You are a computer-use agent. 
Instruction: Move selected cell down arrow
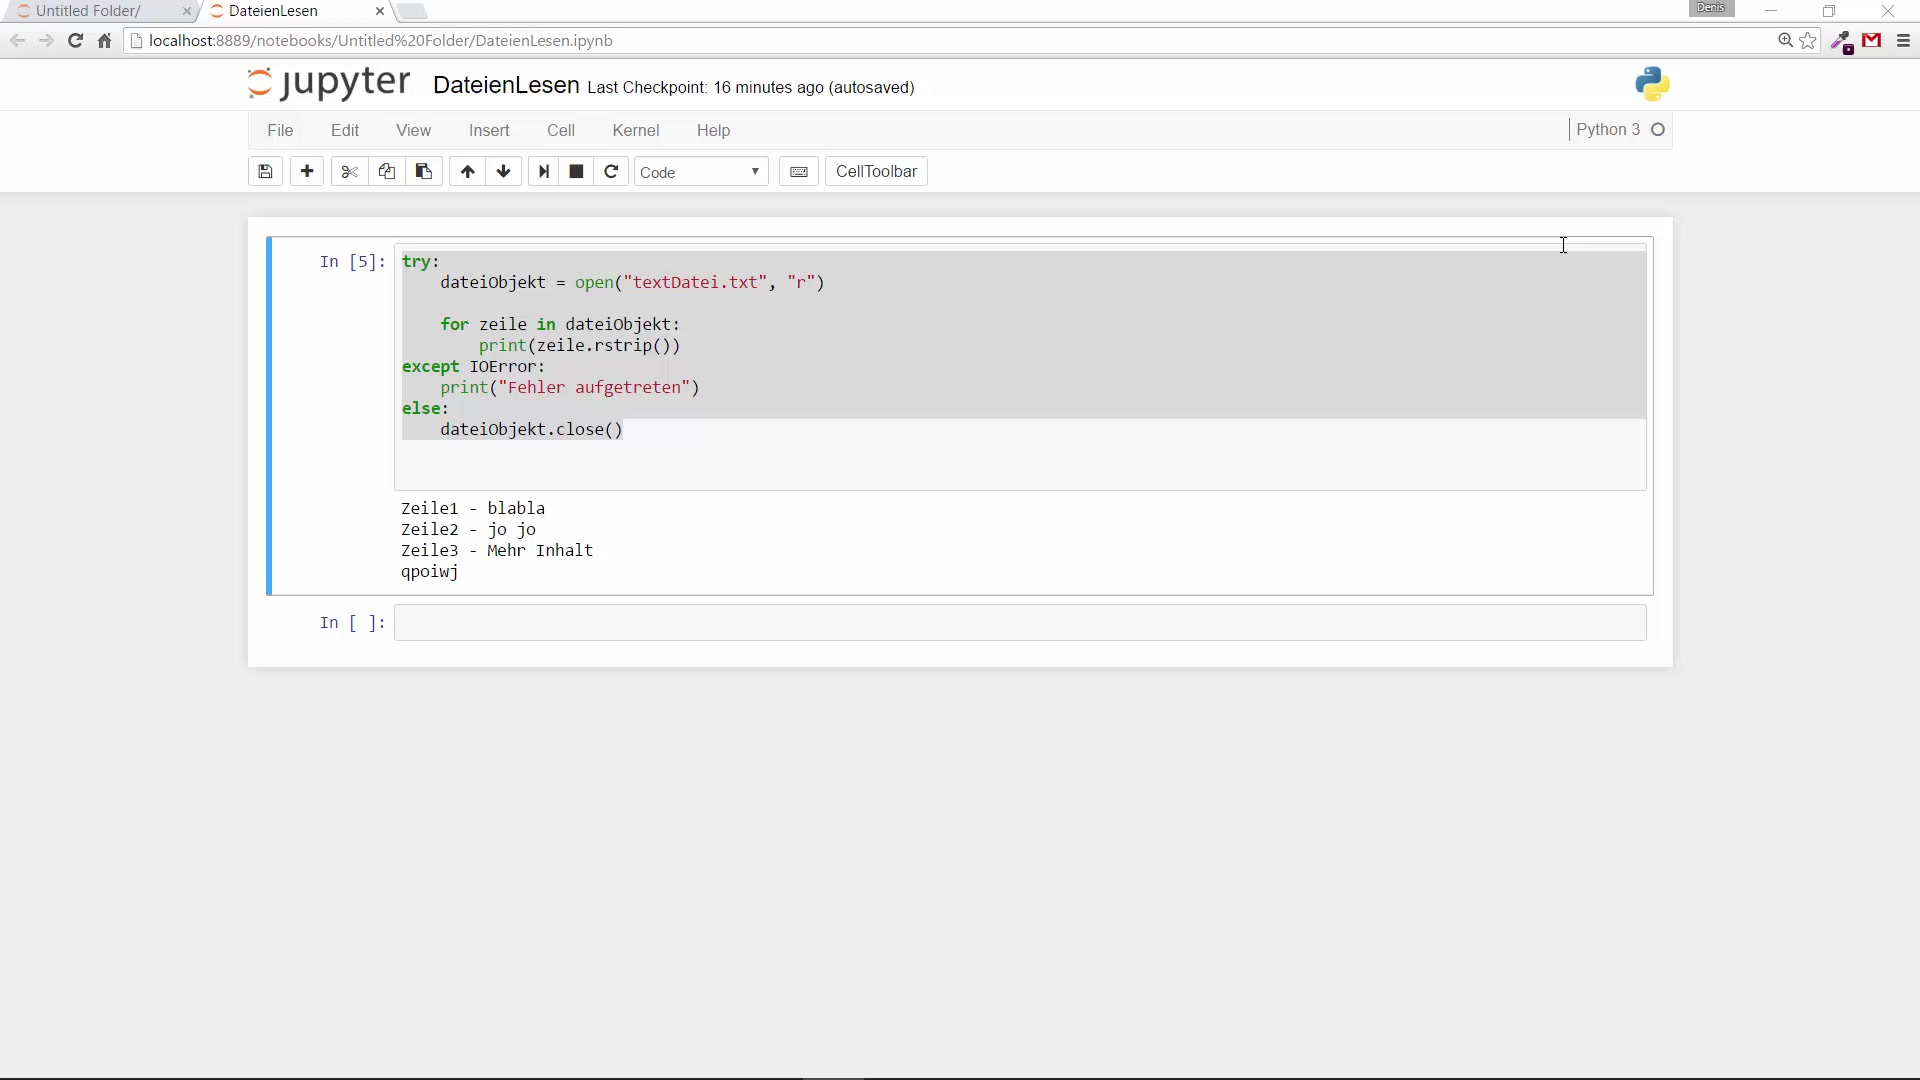point(504,172)
